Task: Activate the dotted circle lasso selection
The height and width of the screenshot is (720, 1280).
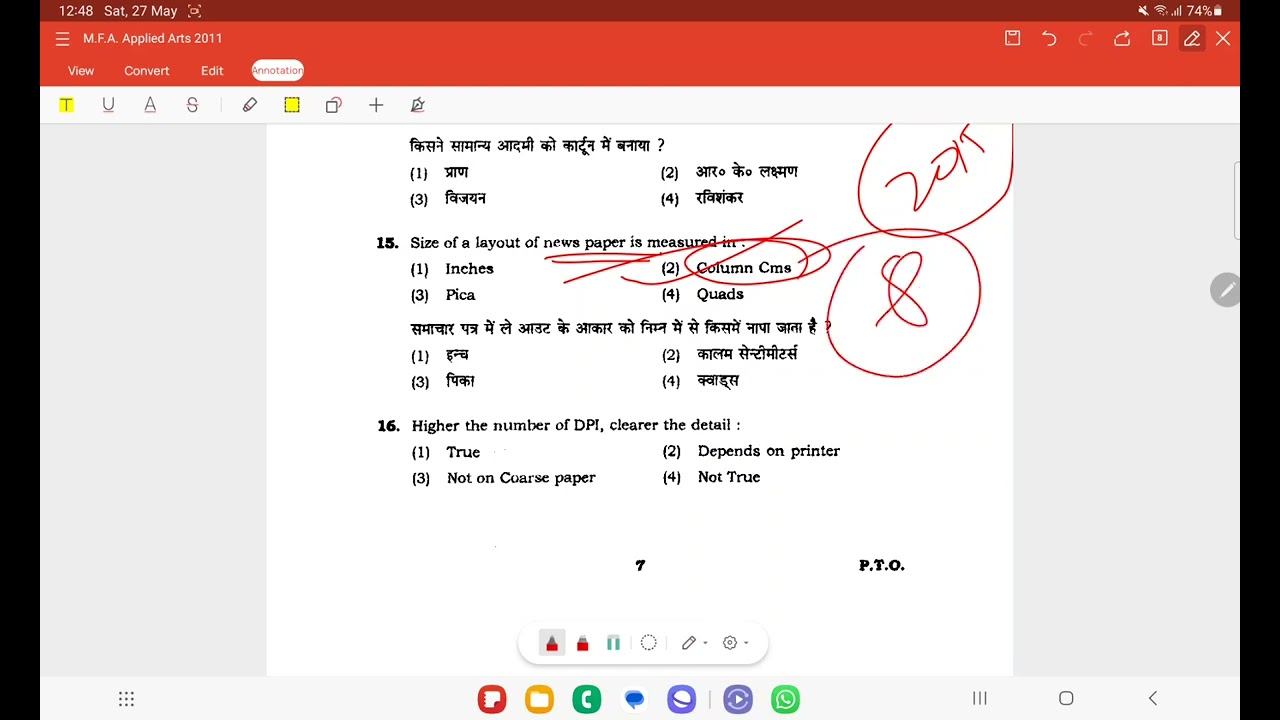Action: 648,643
